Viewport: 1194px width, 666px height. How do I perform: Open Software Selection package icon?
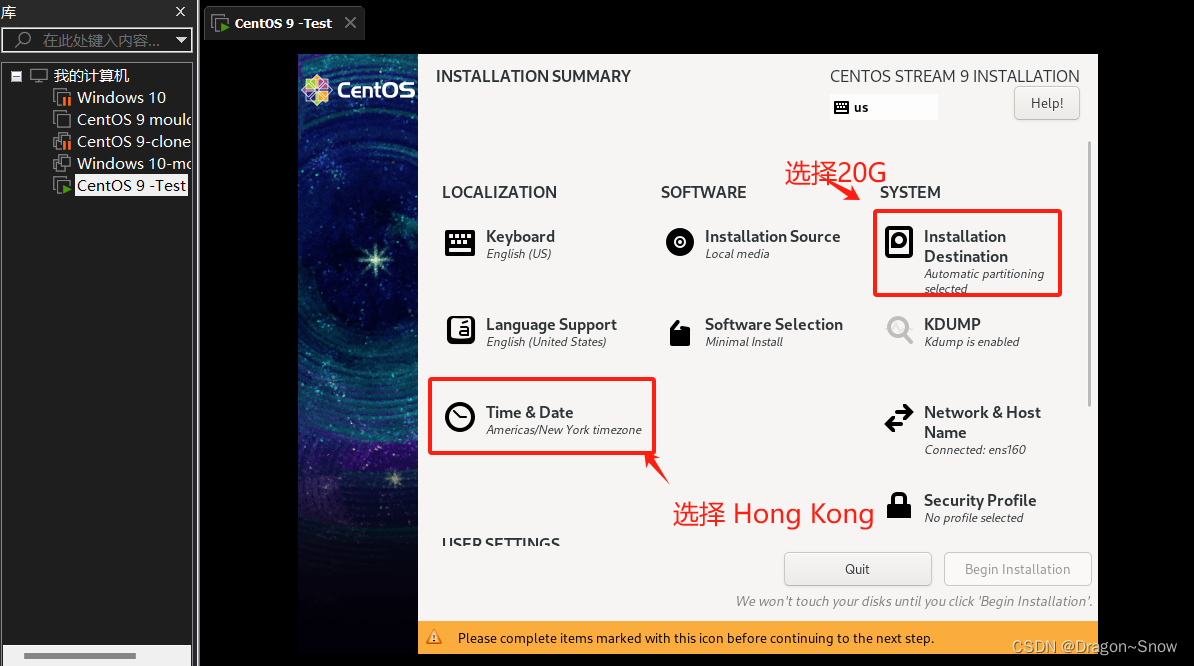coord(680,333)
